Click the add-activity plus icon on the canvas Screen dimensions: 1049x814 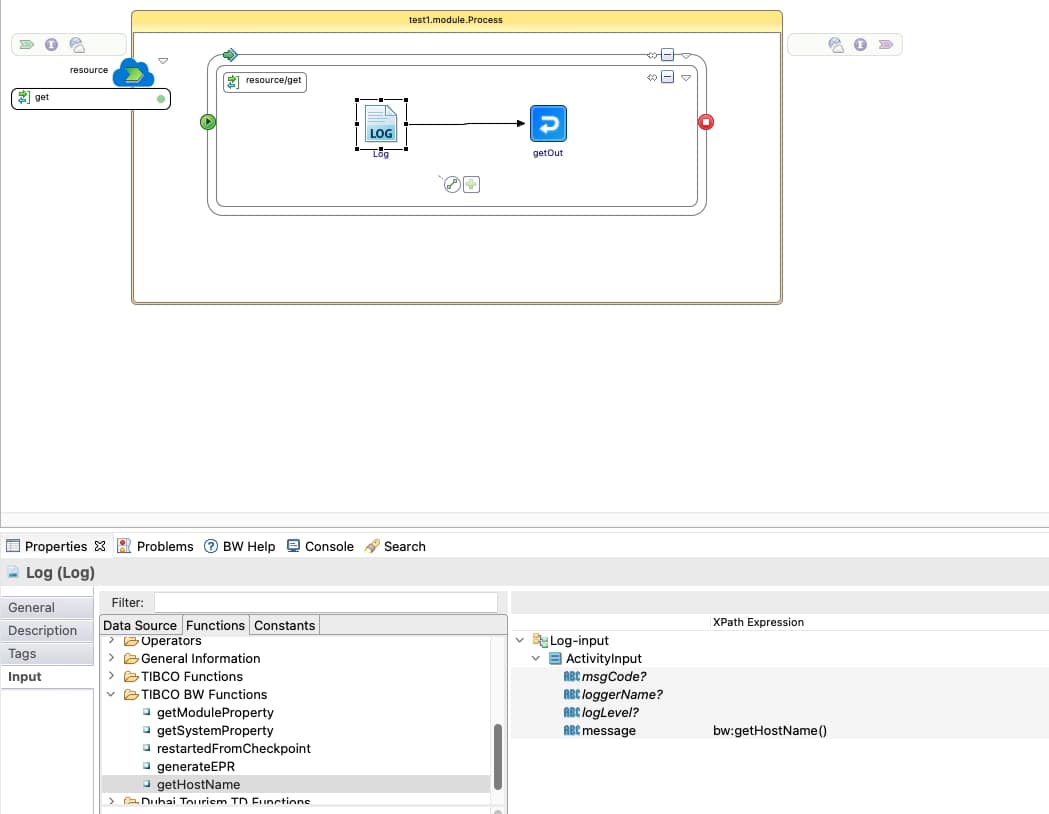(x=471, y=184)
